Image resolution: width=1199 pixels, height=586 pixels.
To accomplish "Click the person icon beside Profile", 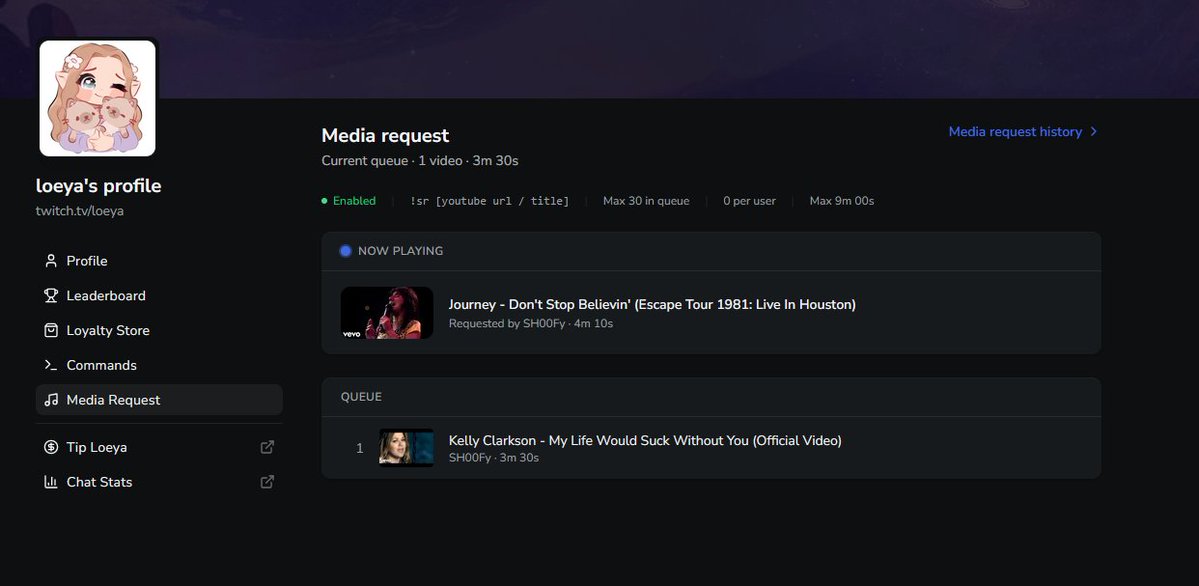I will point(51,261).
